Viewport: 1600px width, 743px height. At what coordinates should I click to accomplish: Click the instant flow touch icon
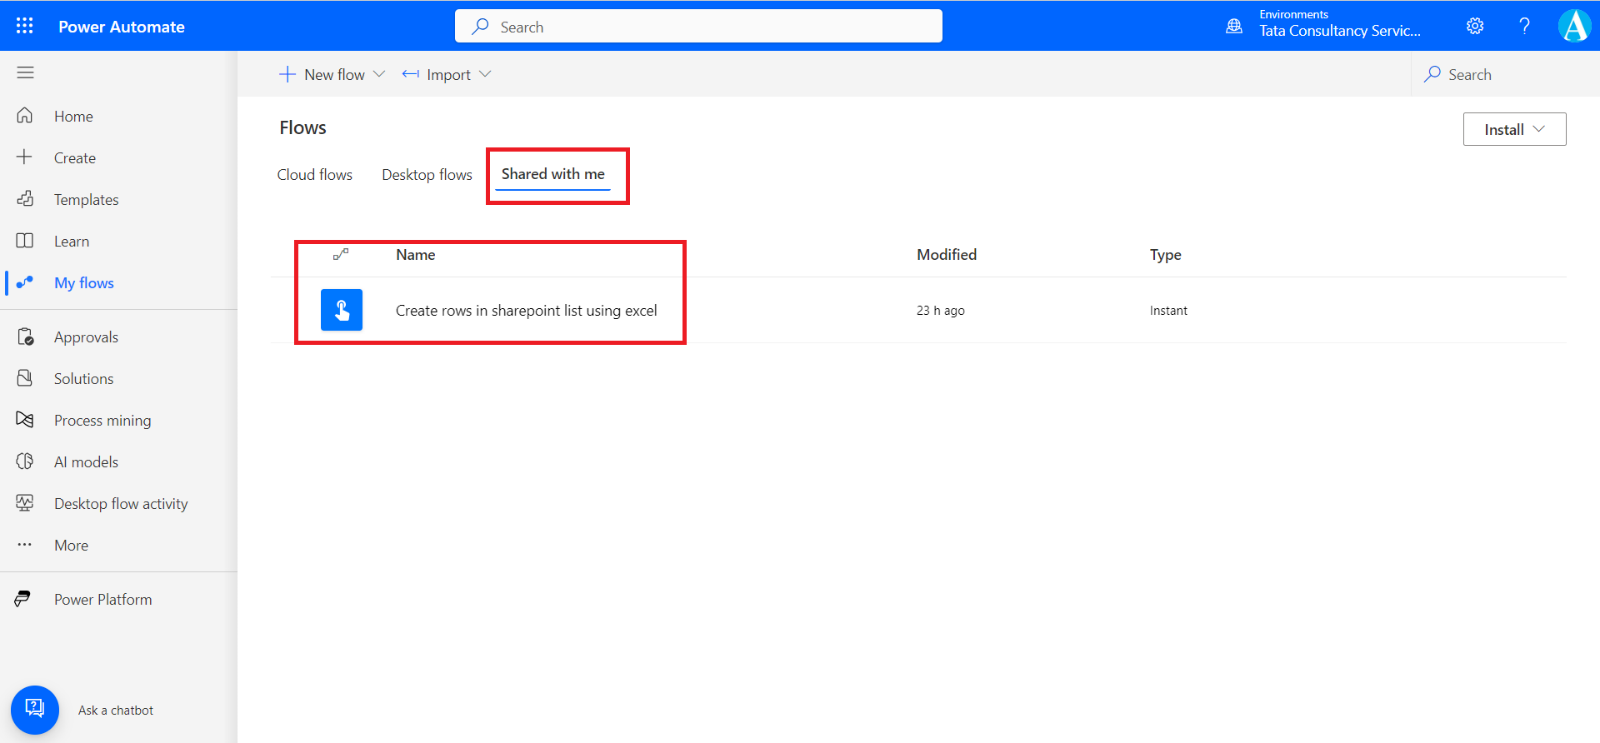(x=341, y=310)
